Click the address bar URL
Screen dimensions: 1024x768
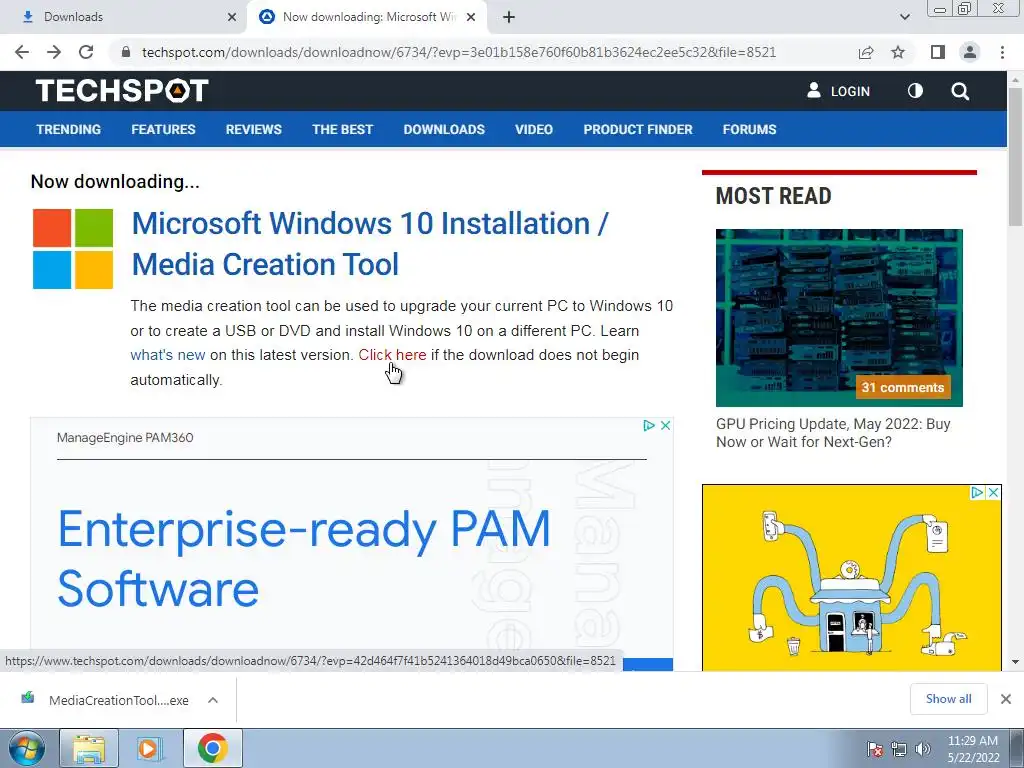point(458,52)
